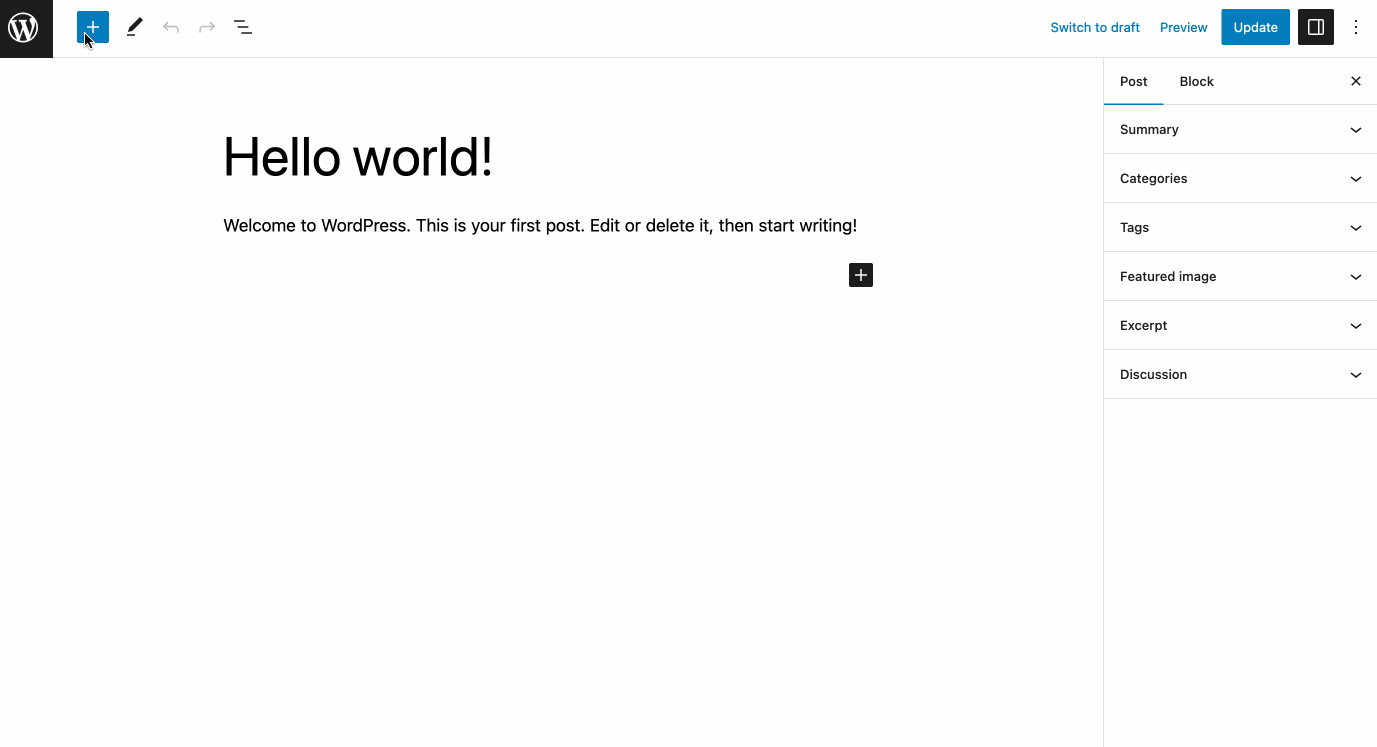1377x747 pixels.
Task: Open the Excerpt section
Action: 1240,325
